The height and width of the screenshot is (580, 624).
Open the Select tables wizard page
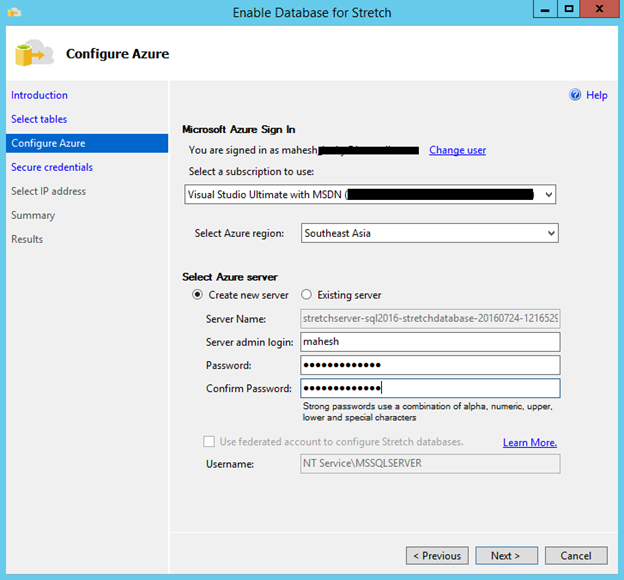(x=39, y=119)
